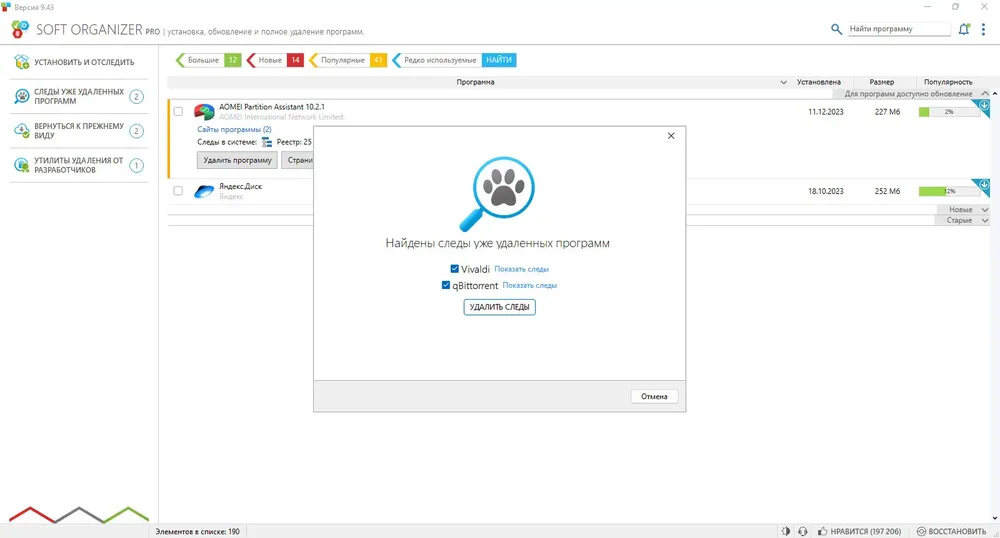Click the search magnifier icon
The height and width of the screenshot is (538, 1000).
836,29
